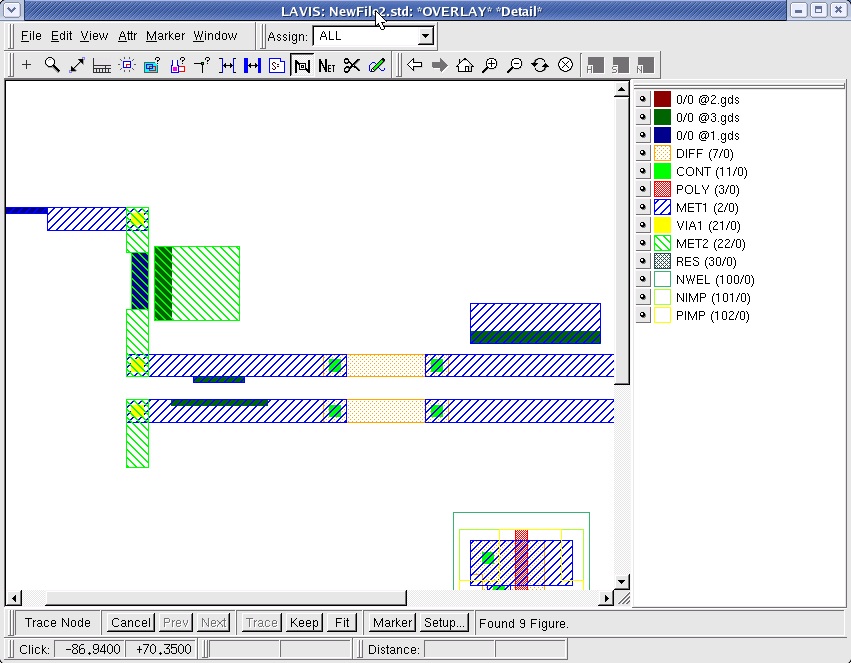Hide the RES (30/0) layer
Image resolution: width=851 pixels, height=663 pixels.
643,261
